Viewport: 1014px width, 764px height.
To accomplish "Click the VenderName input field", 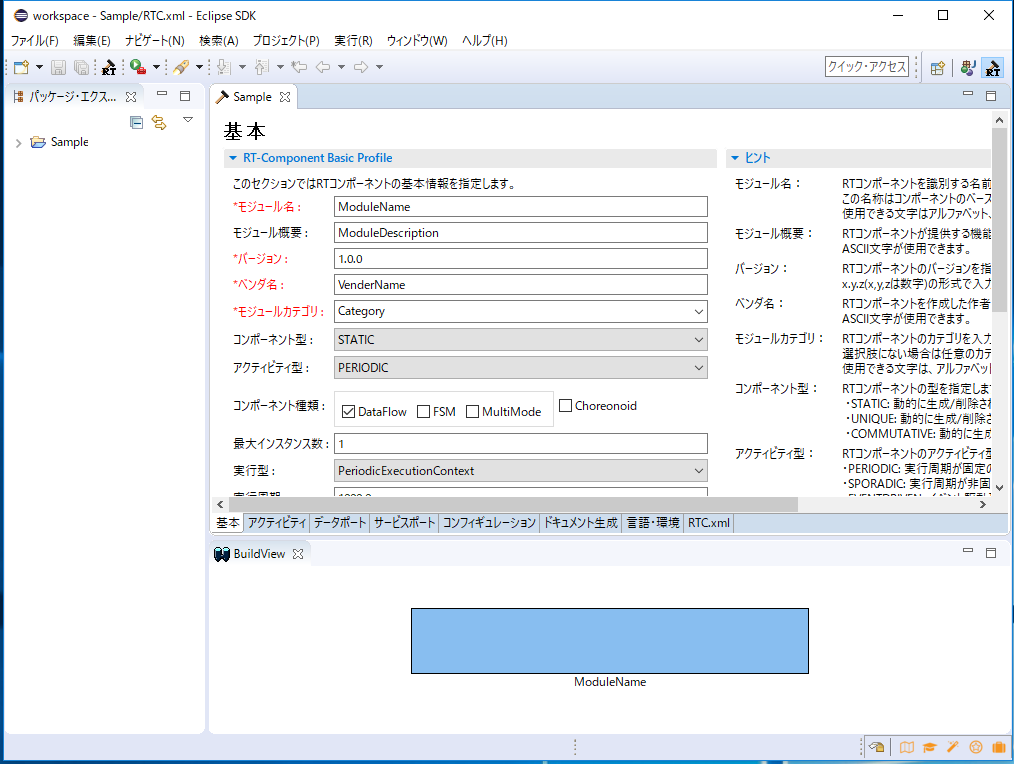I will pyautogui.click(x=521, y=285).
